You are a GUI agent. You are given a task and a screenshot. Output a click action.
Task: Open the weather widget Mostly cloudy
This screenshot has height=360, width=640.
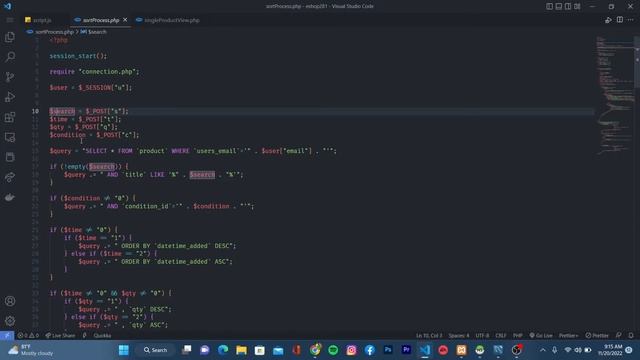31,350
